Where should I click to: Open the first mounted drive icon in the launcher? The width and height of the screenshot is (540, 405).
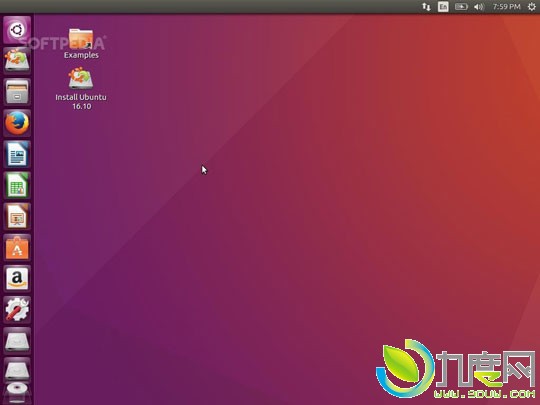pyautogui.click(x=17, y=341)
